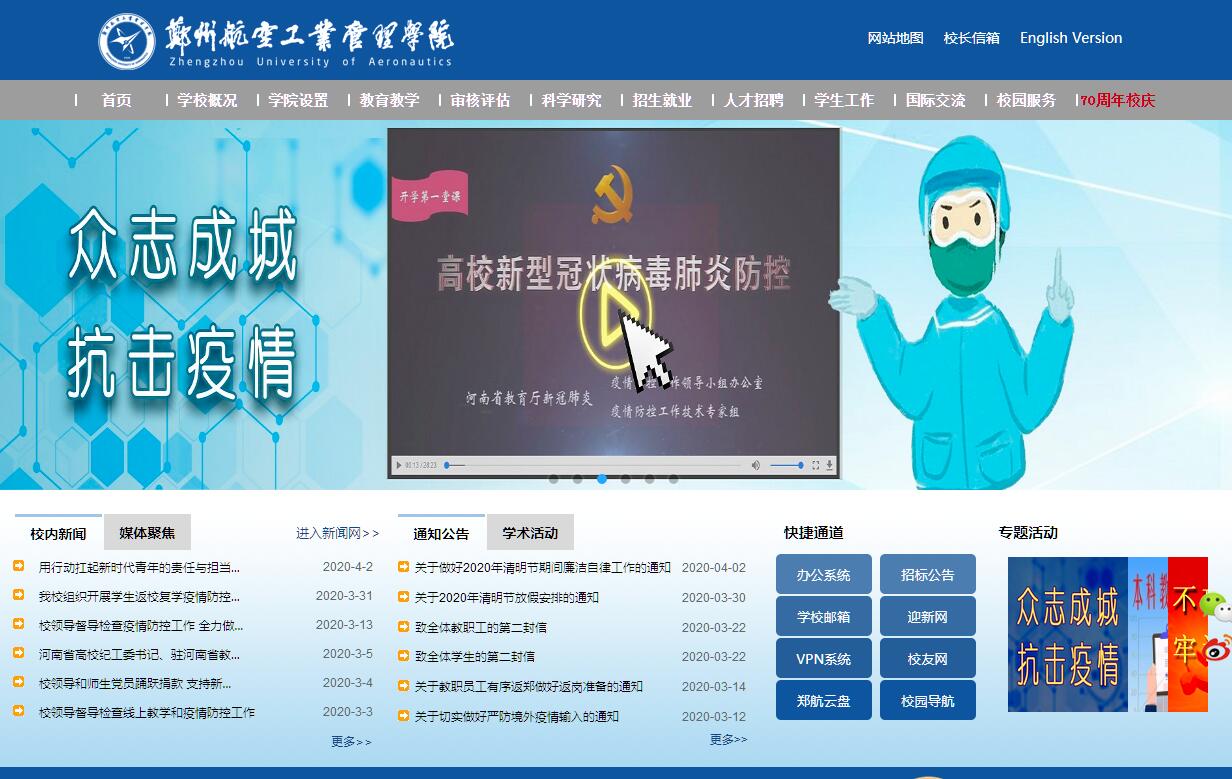
Task: Open the 众志成城 抗击疫情 special topic thumbnail
Action: (1067, 634)
